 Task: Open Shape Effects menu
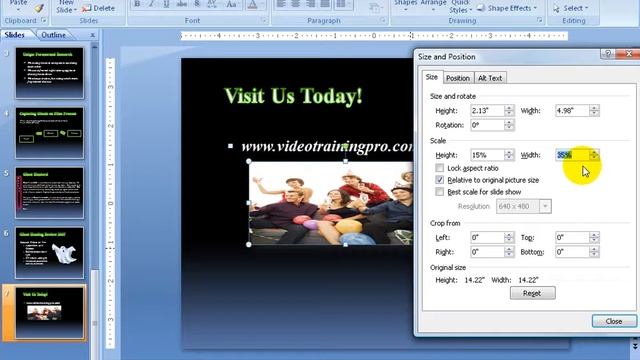tap(507, 8)
